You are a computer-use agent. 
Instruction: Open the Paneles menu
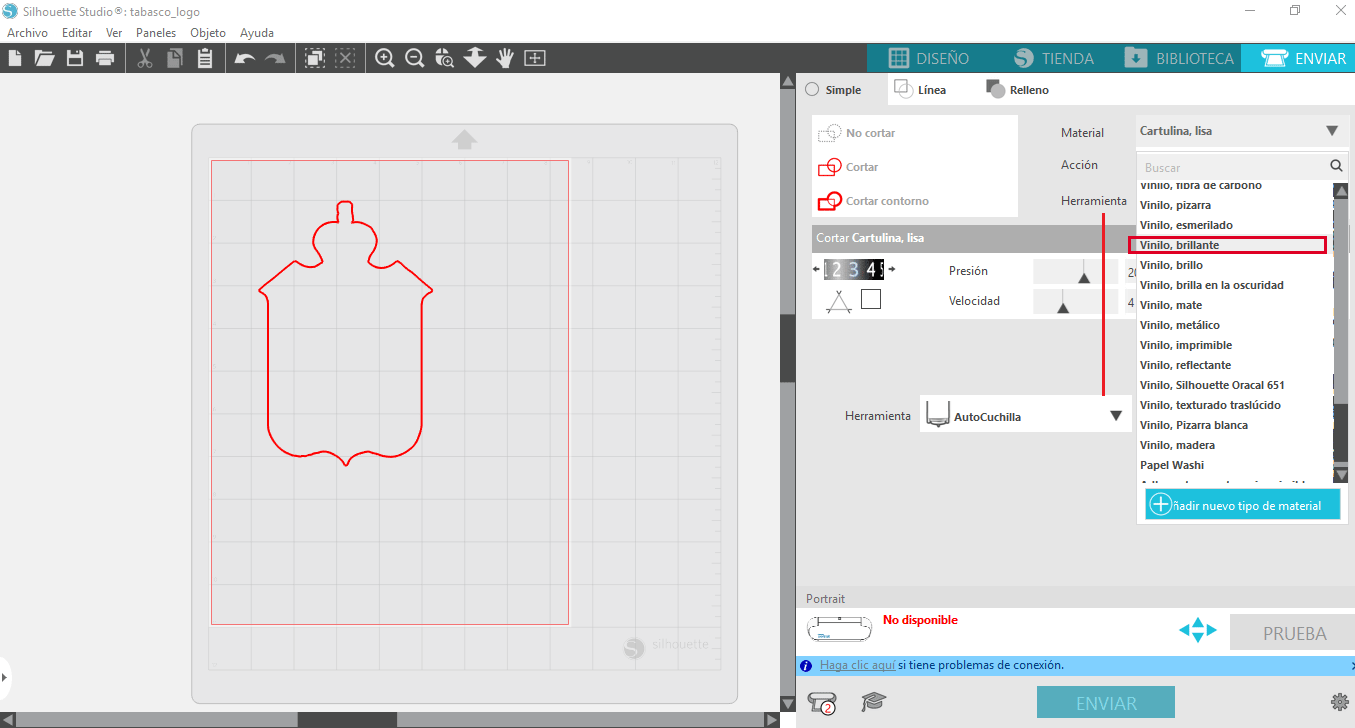(x=156, y=33)
